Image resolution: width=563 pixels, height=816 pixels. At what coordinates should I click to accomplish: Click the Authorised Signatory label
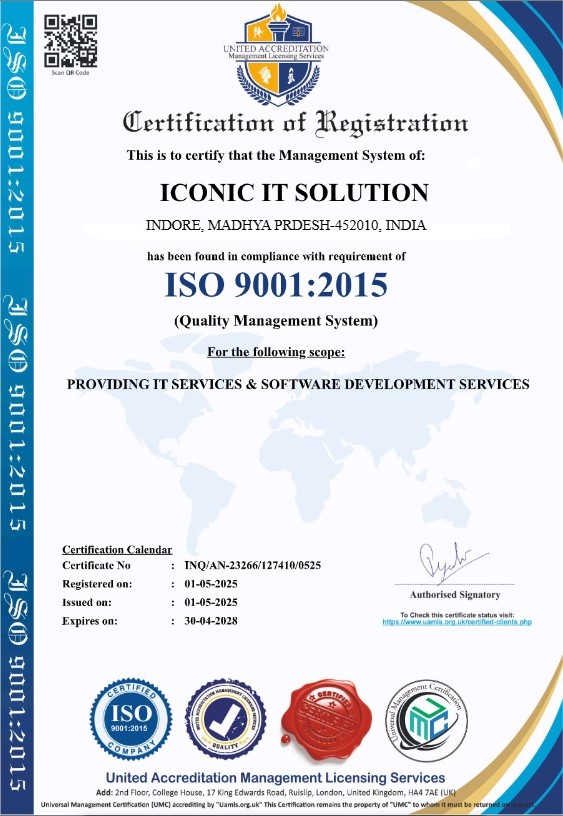click(x=455, y=594)
